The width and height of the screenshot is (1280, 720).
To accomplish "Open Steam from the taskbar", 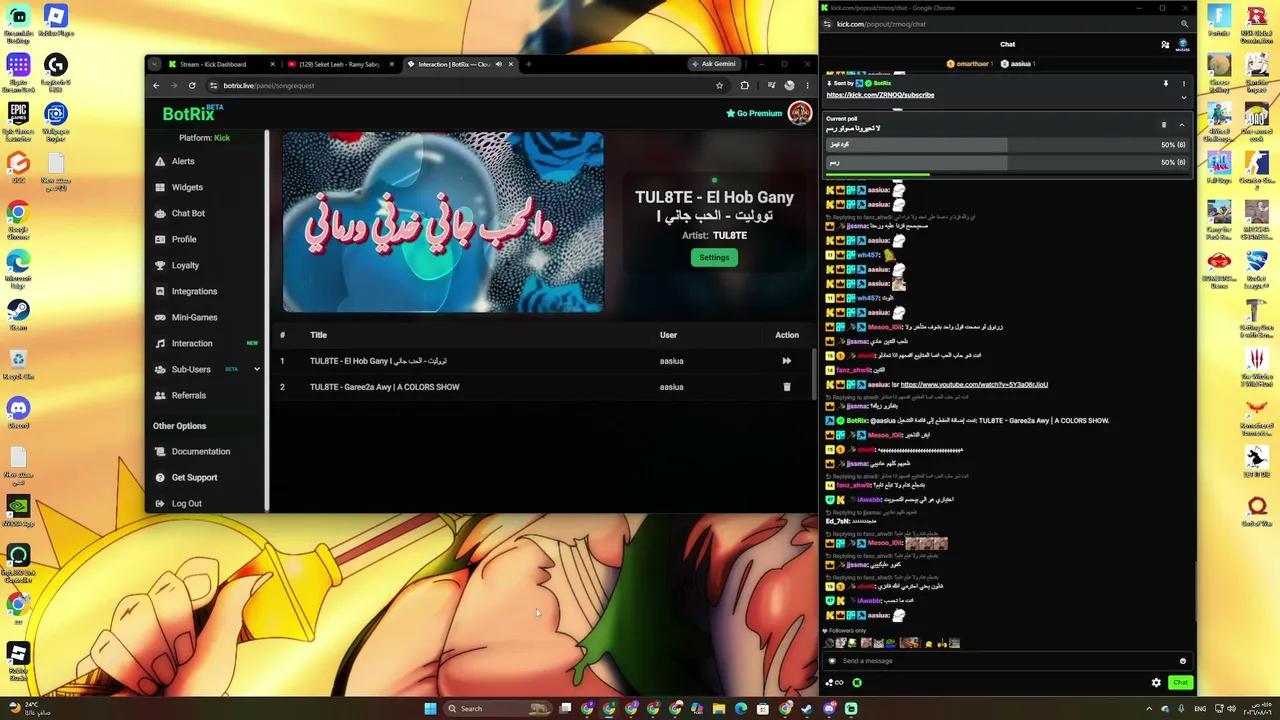I will click(x=807, y=709).
